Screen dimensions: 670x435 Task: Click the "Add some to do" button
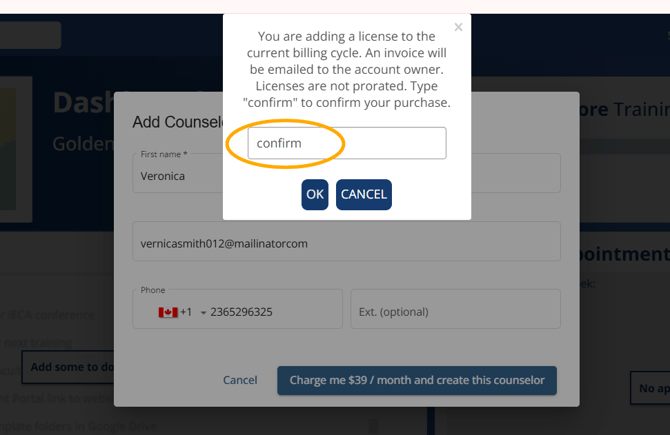[68, 367]
